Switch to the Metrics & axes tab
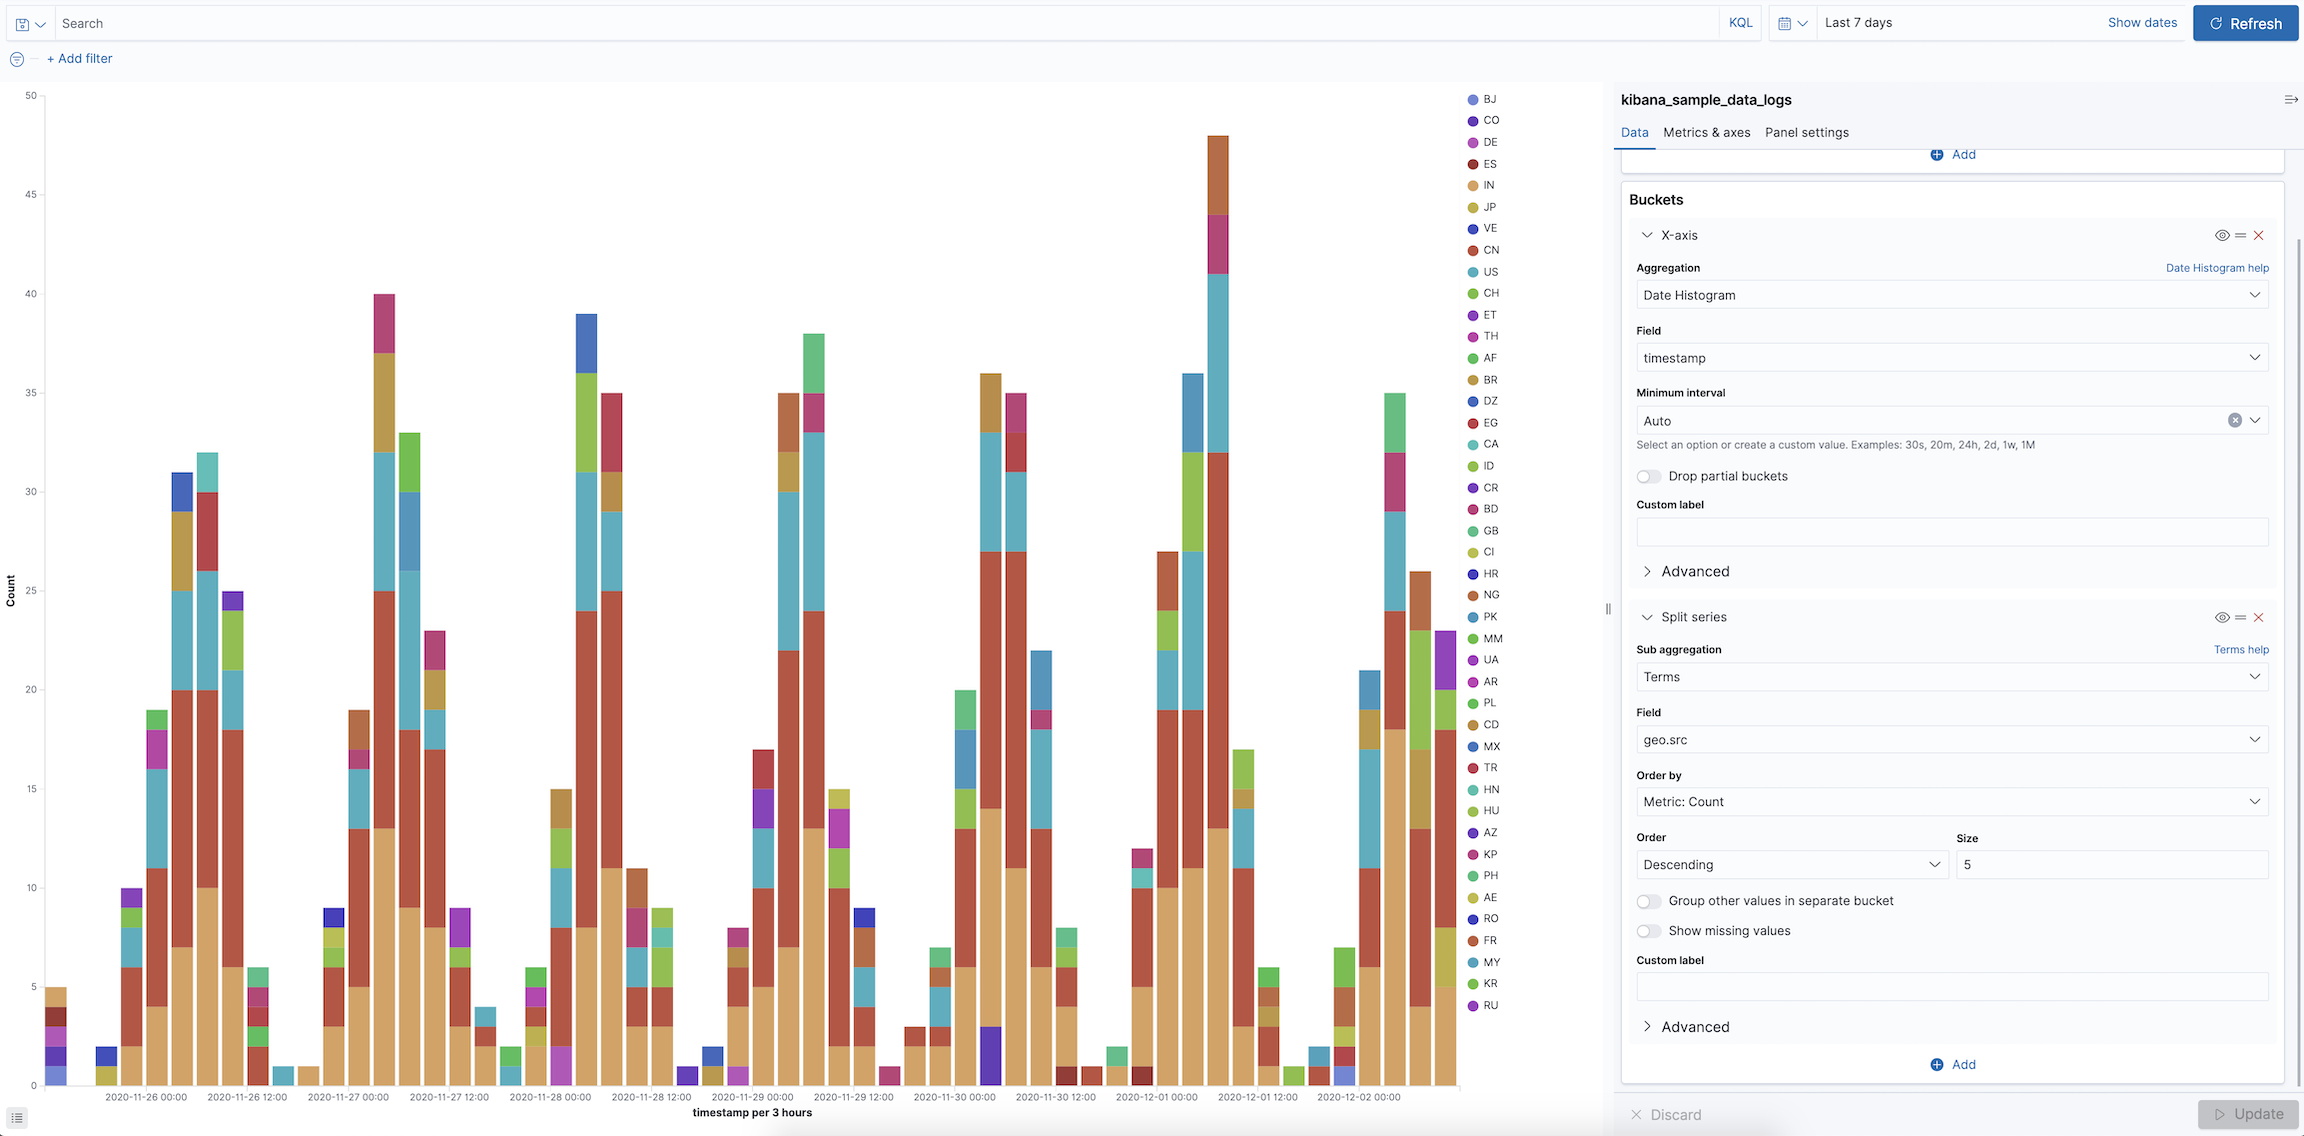The width and height of the screenshot is (2304, 1136). coord(1706,132)
